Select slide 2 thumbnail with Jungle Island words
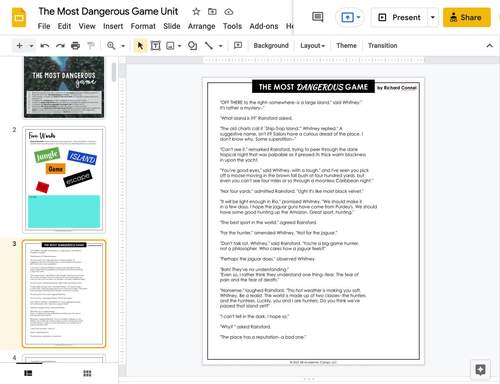The image size is (500, 384). (x=64, y=180)
